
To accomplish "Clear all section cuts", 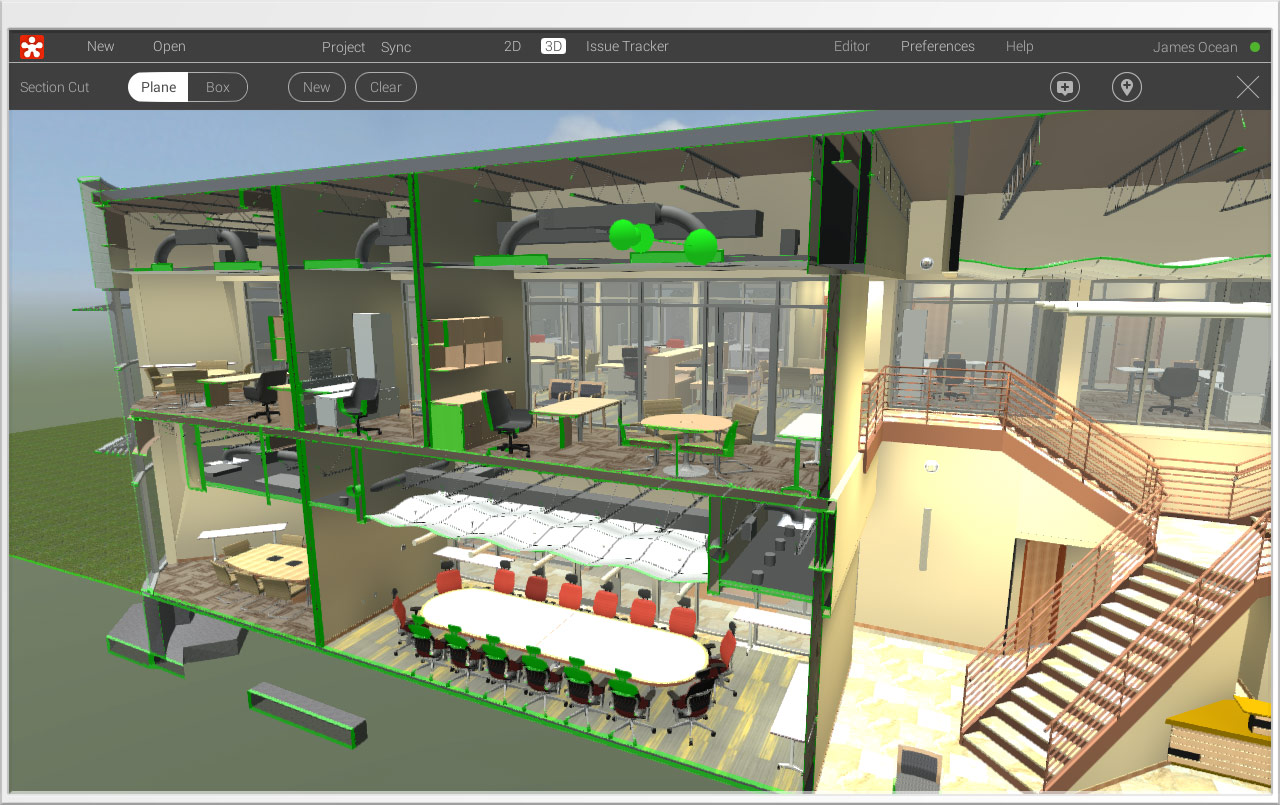I will click(386, 87).
